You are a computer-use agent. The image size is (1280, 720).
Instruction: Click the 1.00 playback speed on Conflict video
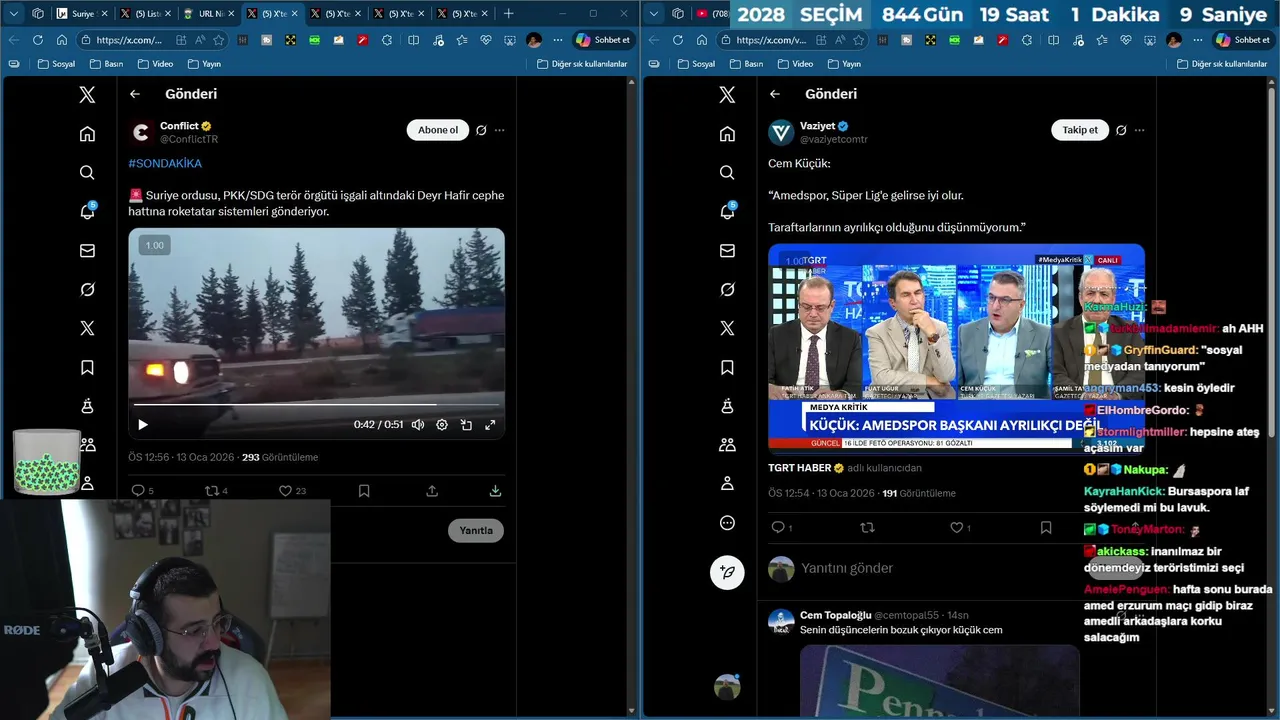point(154,245)
